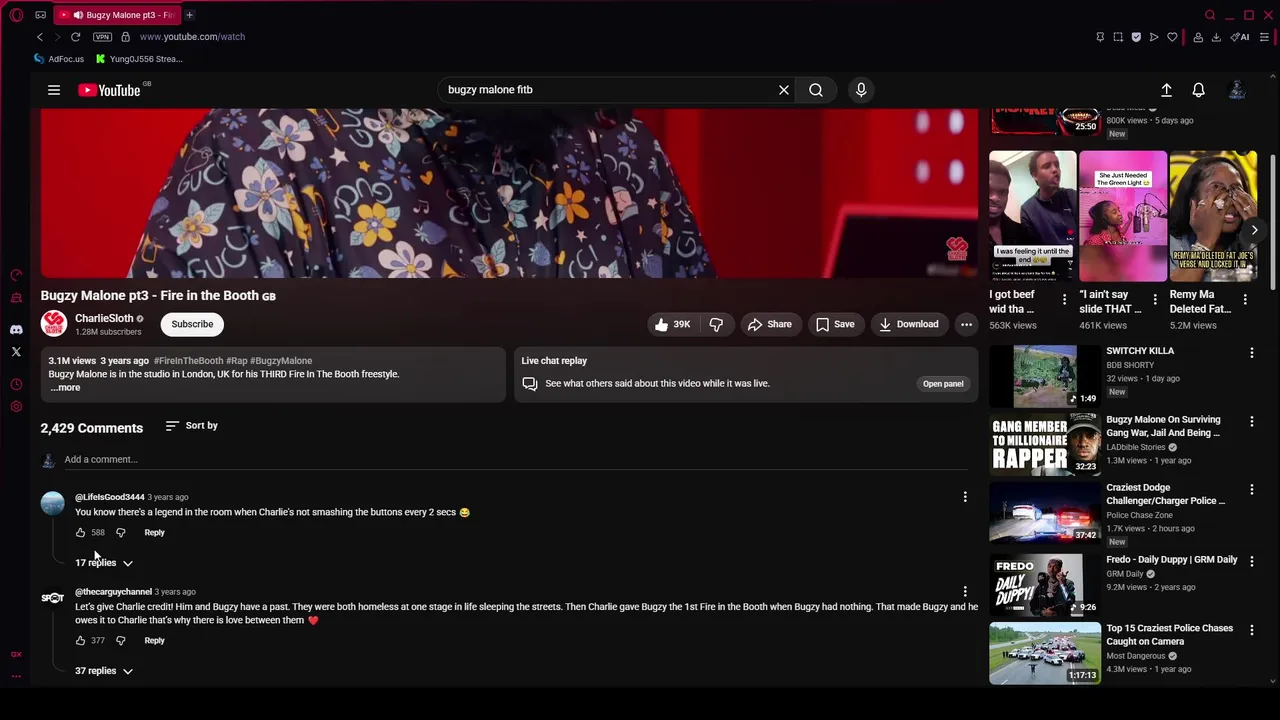Open the pinboard pin icon
The height and width of the screenshot is (720, 1280).
(x=1100, y=37)
